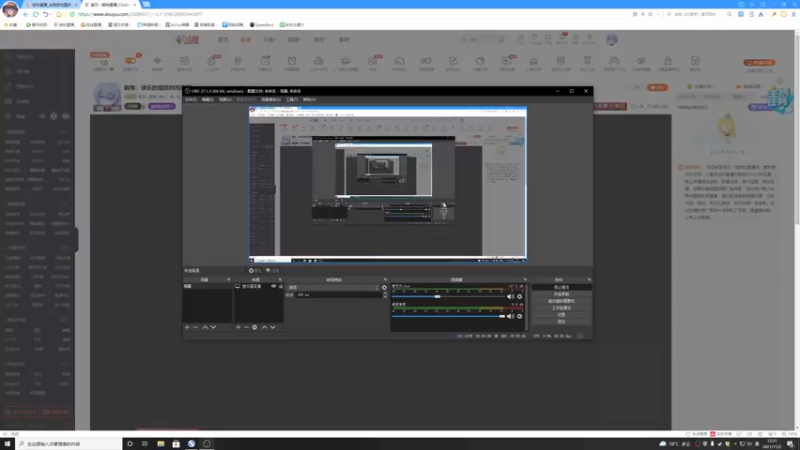800x450 pixels.
Task: Open source Filters button above docks
Action: 273,270
